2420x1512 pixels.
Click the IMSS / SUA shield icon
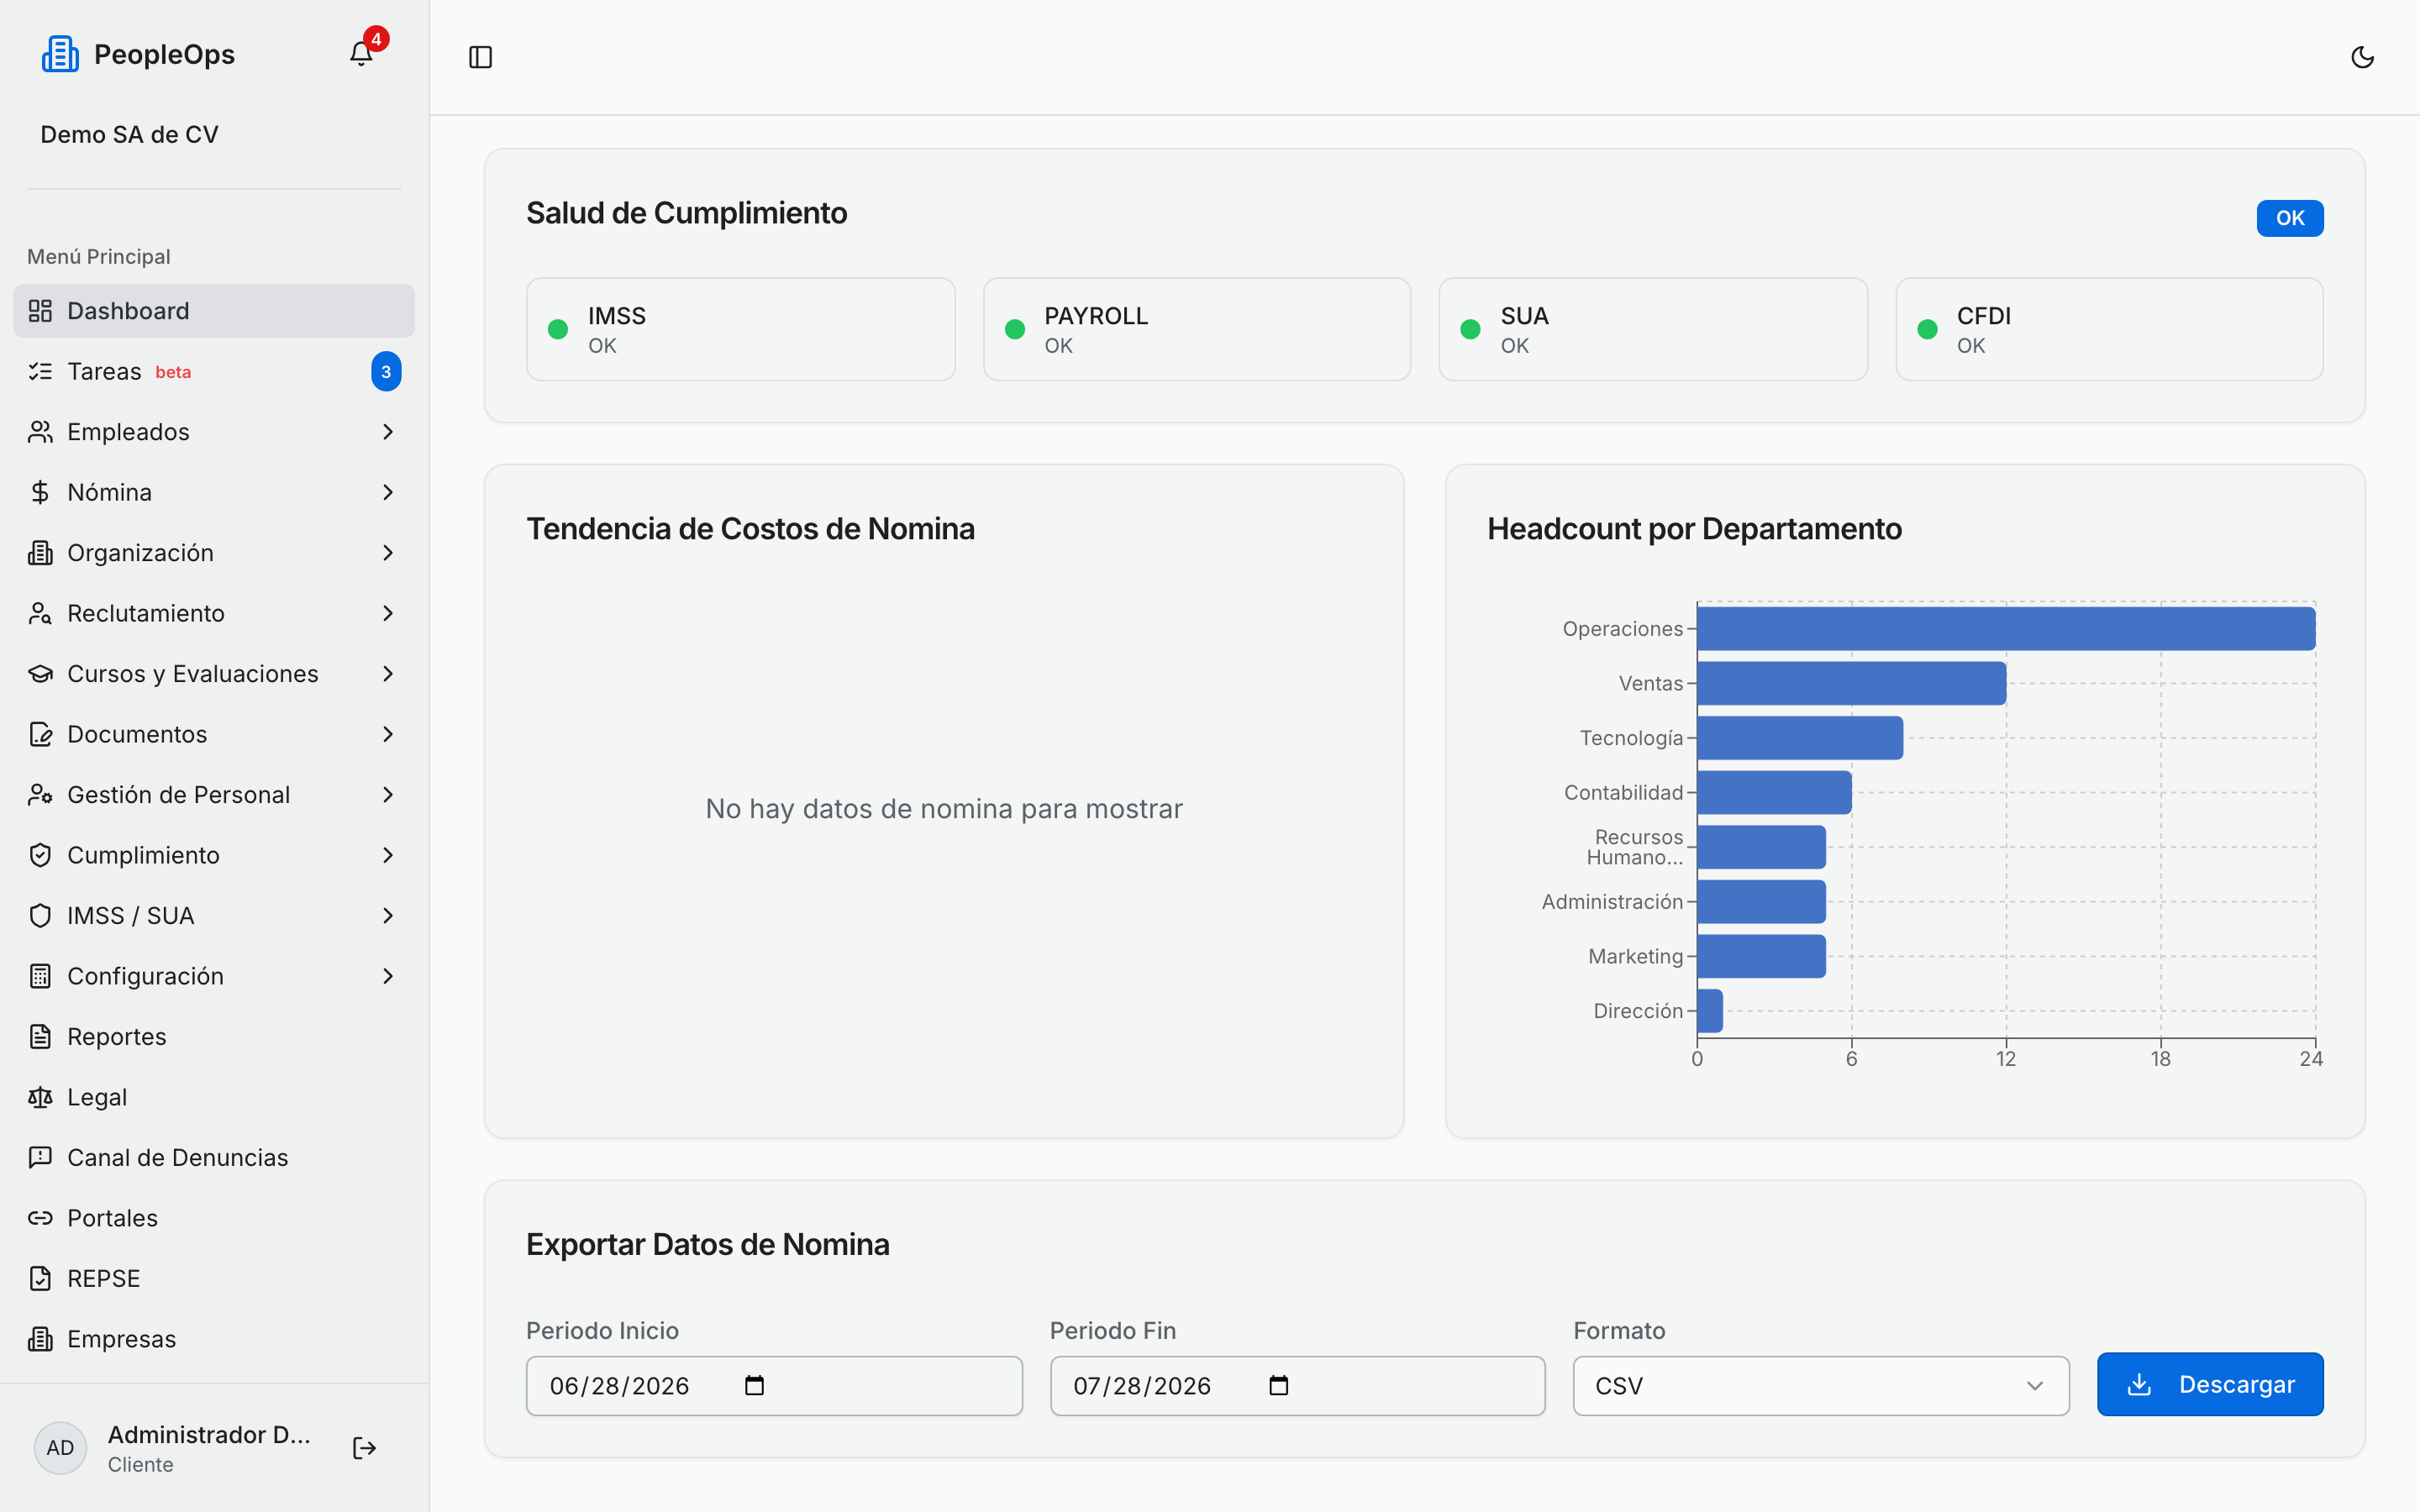point(40,916)
